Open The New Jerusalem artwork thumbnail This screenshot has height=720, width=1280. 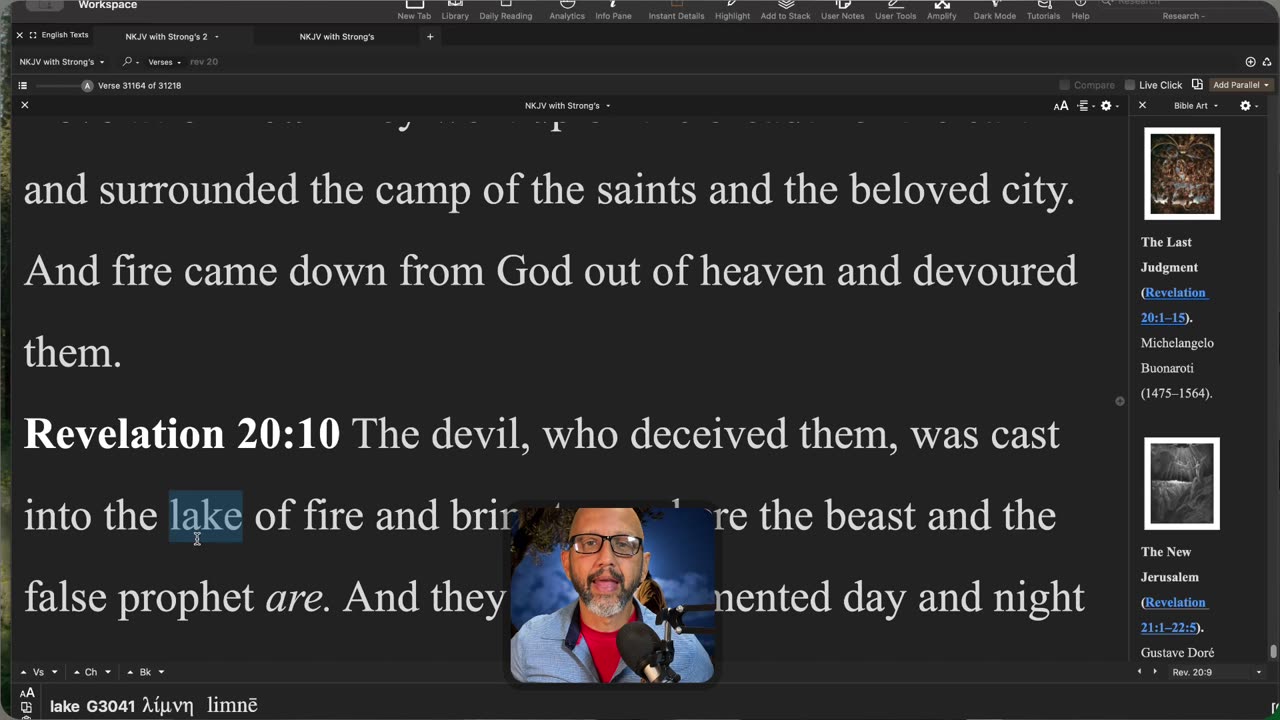click(1182, 484)
